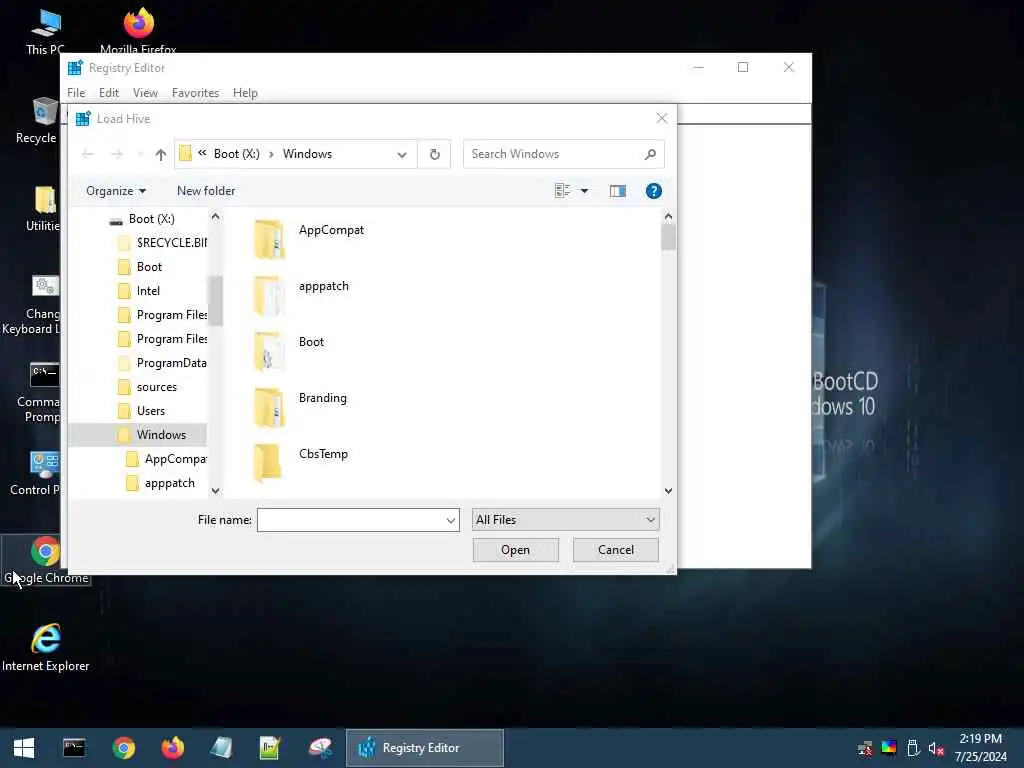Screen dimensions: 1024x768
Task: Open the Edit menu in Registry Editor
Action: click(108, 93)
